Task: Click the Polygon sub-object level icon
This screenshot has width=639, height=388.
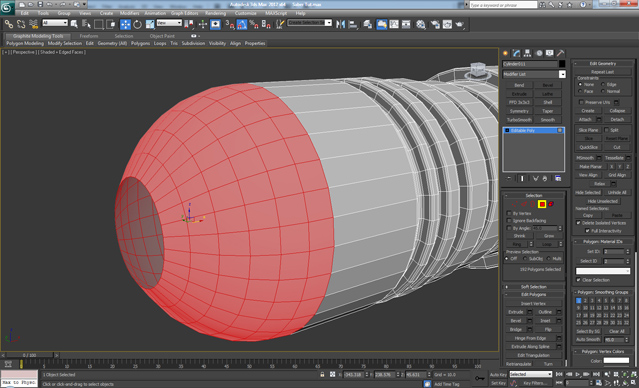Action: point(542,204)
